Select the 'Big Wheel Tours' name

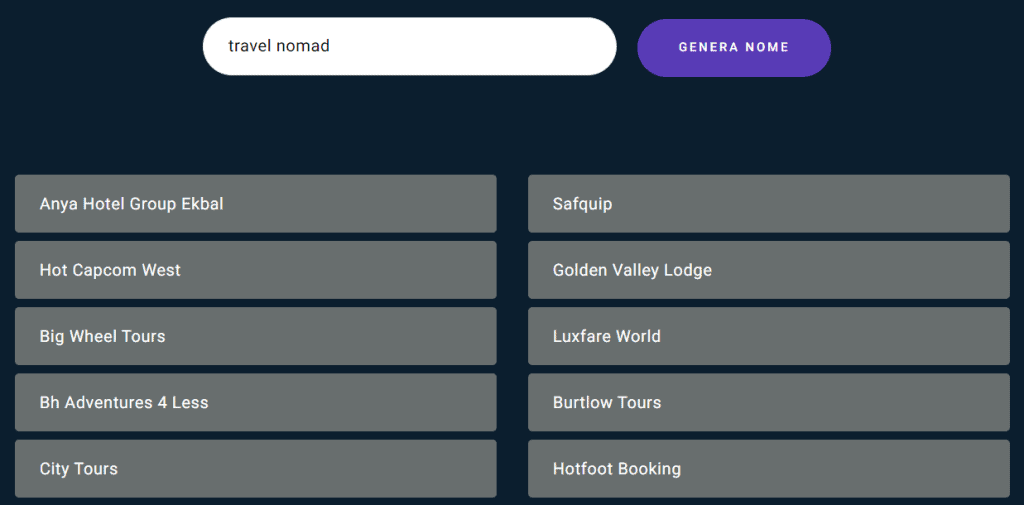[255, 336]
